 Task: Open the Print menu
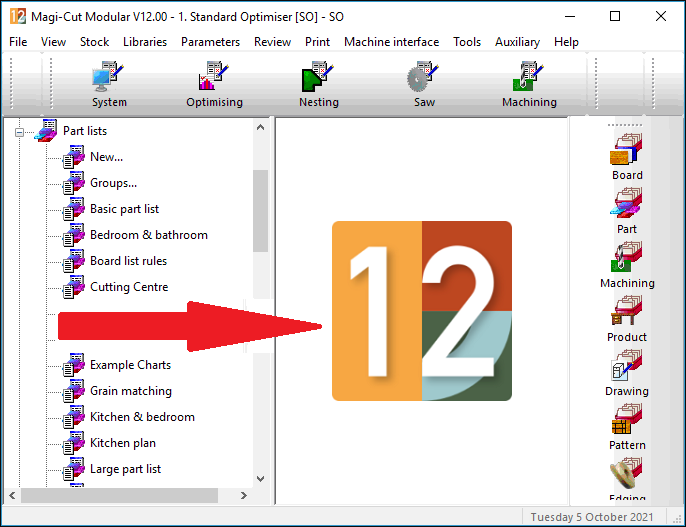[x=317, y=42]
